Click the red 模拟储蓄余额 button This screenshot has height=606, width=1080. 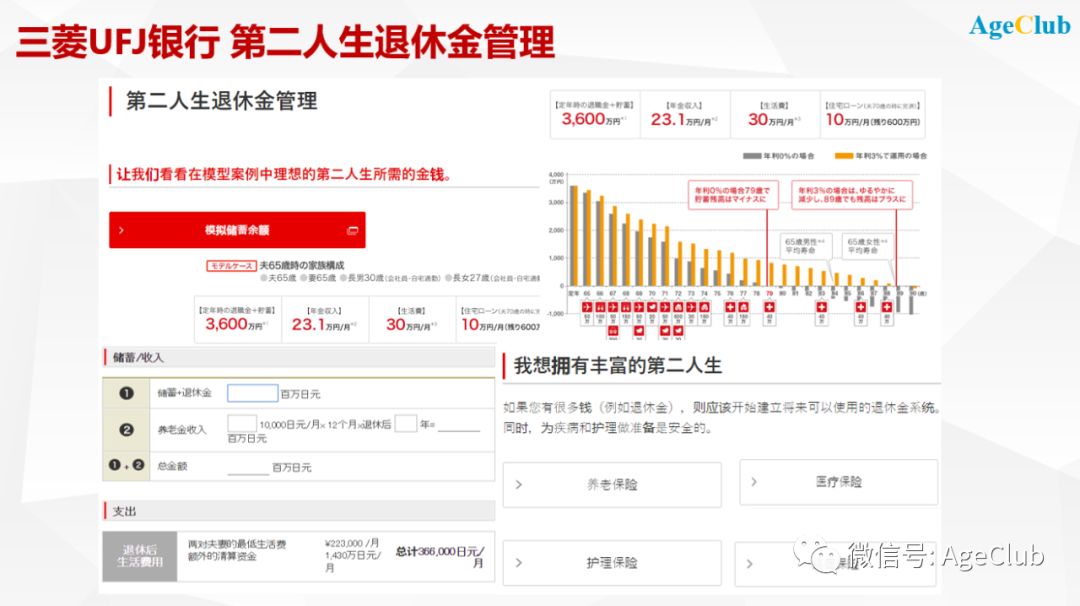pyautogui.click(x=237, y=230)
